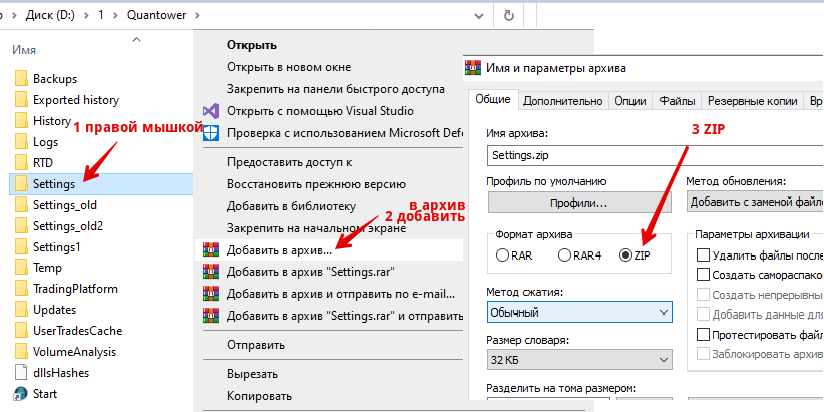Expand breadcrumb chevron after folder 1
The image size is (824, 412).
(115, 15)
